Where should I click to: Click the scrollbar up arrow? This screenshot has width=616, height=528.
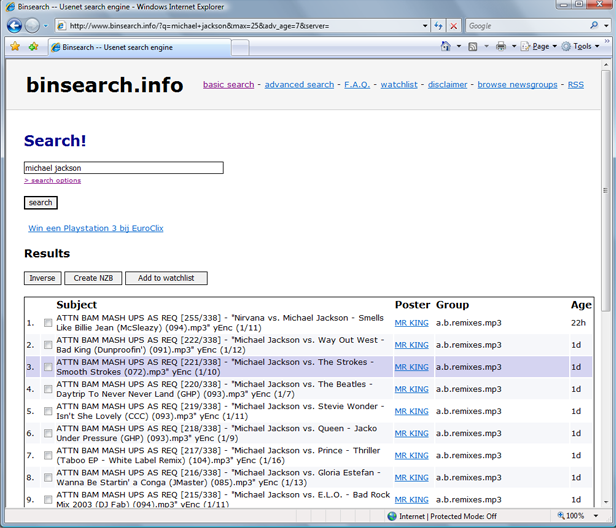click(x=606, y=65)
